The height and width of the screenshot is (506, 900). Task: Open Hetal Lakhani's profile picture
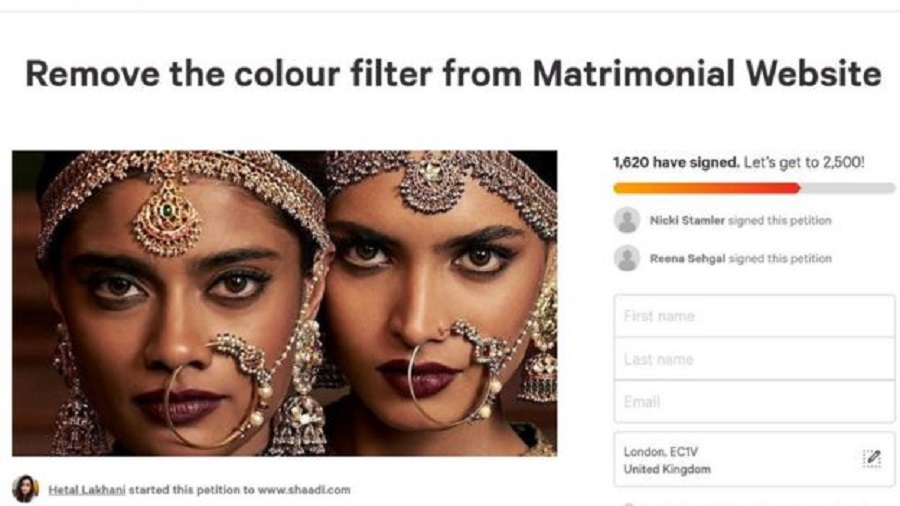point(26,489)
